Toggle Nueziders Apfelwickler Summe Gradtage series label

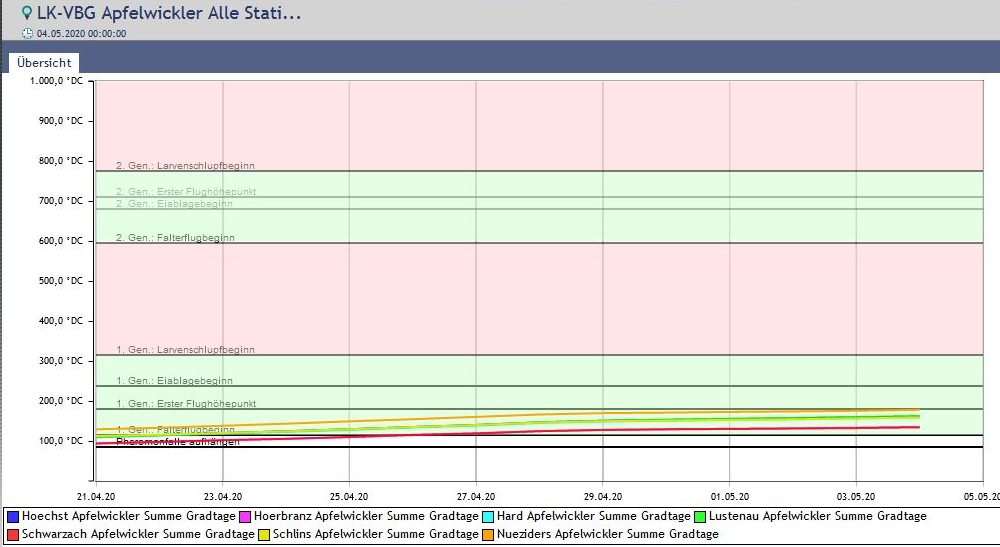[x=609, y=535]
